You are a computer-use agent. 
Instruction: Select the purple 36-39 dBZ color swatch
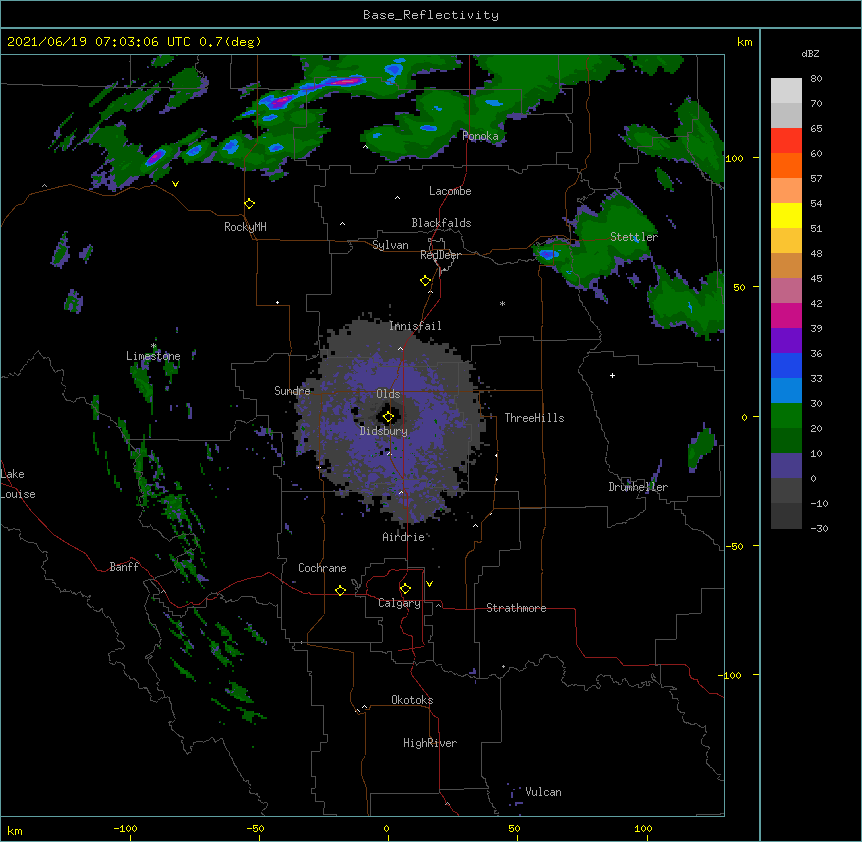pos(786,341)
